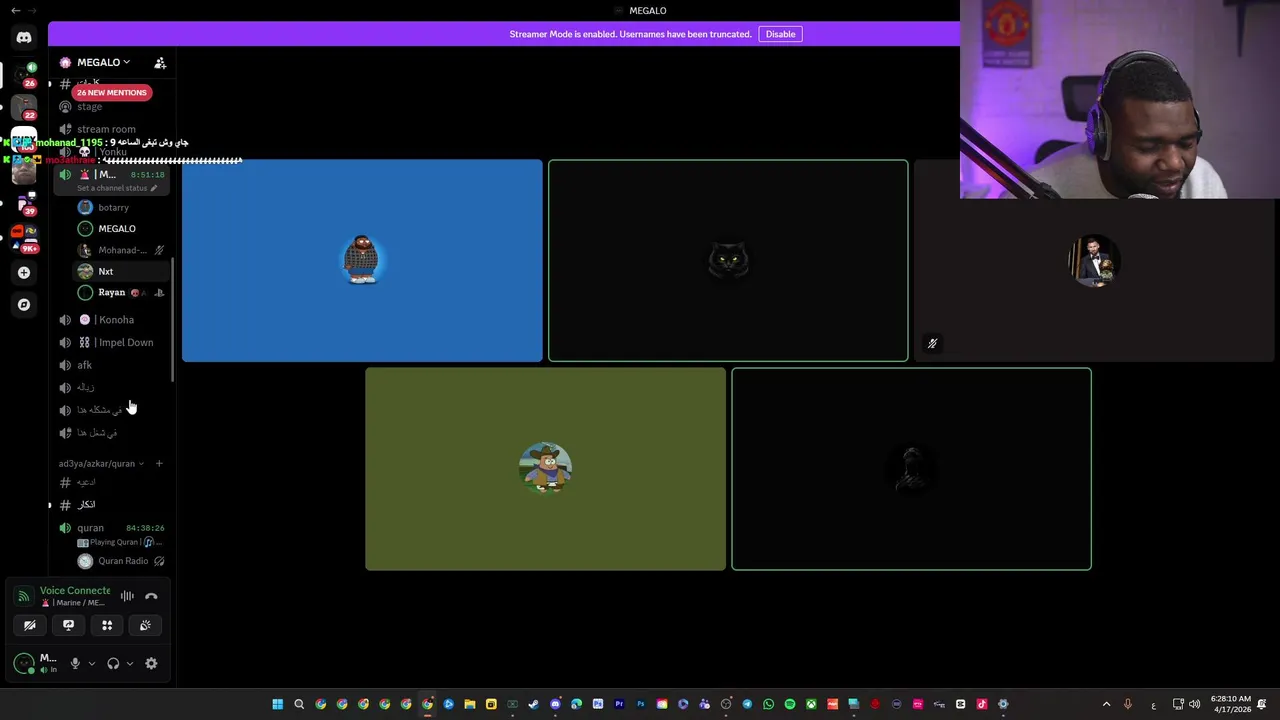1280x720 pixels.
Task: Open Spotify from the taskbar
Action: tap(790, 704)
